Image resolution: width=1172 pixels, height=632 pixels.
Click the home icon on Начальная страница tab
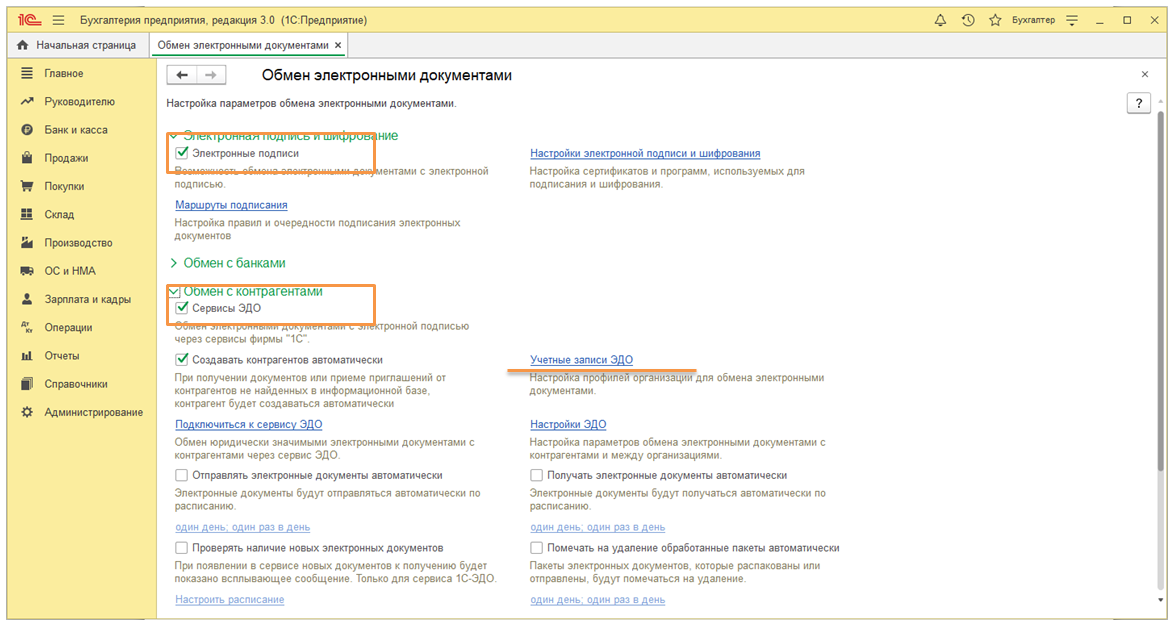point(23,45)
